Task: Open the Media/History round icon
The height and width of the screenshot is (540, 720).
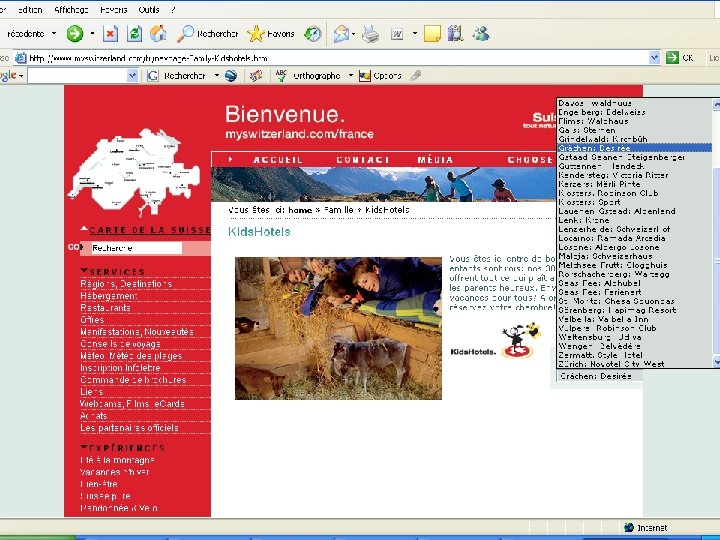Action: tap(313, 34)
